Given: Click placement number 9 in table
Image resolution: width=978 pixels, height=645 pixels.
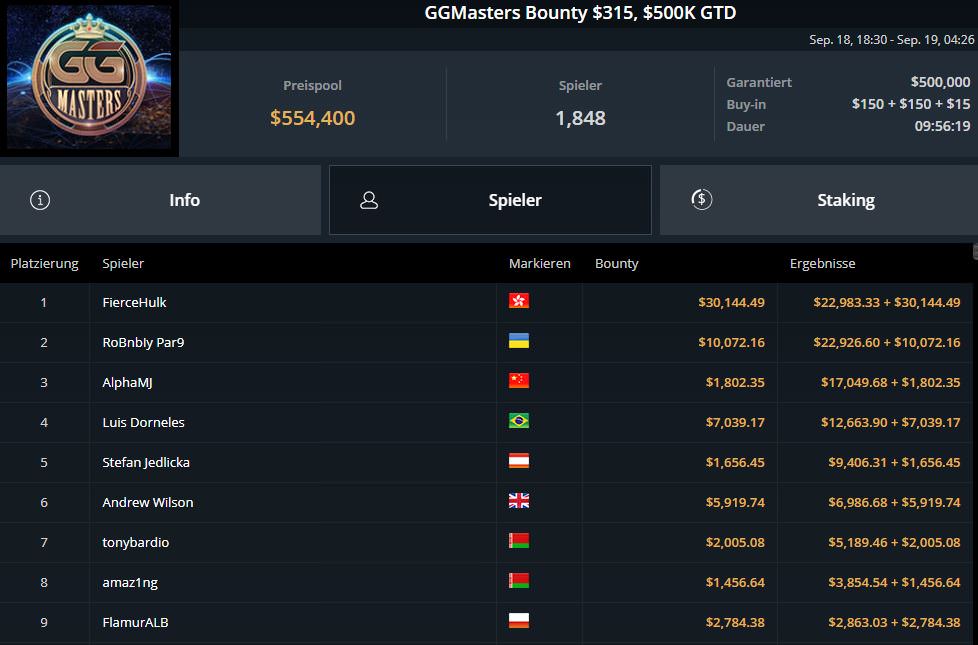Looking at the screenshot, I should click(x=44, y=622).
